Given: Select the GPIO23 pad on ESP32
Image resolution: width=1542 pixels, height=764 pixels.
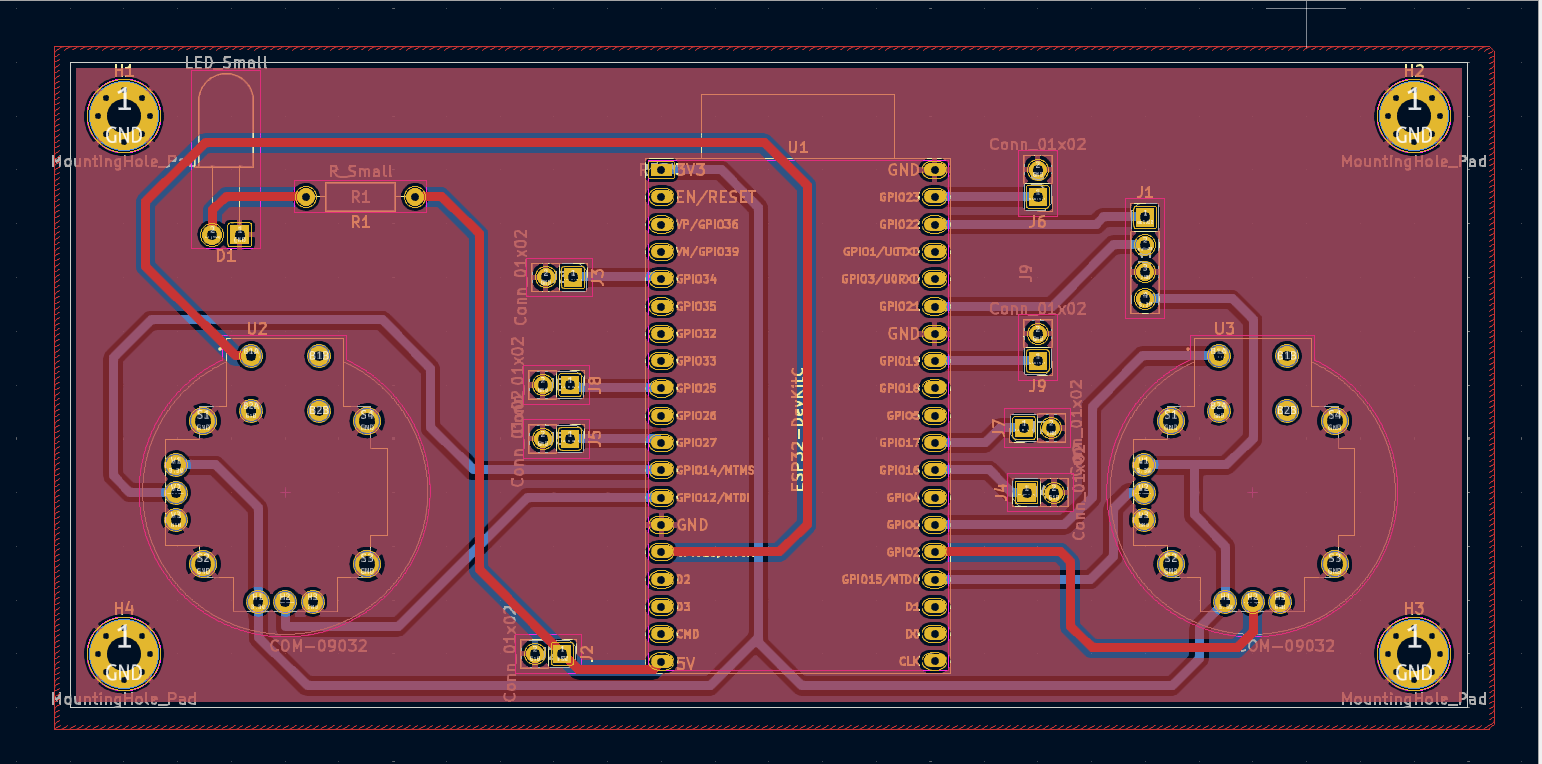Looking at the screenshot, I should 934,197.
